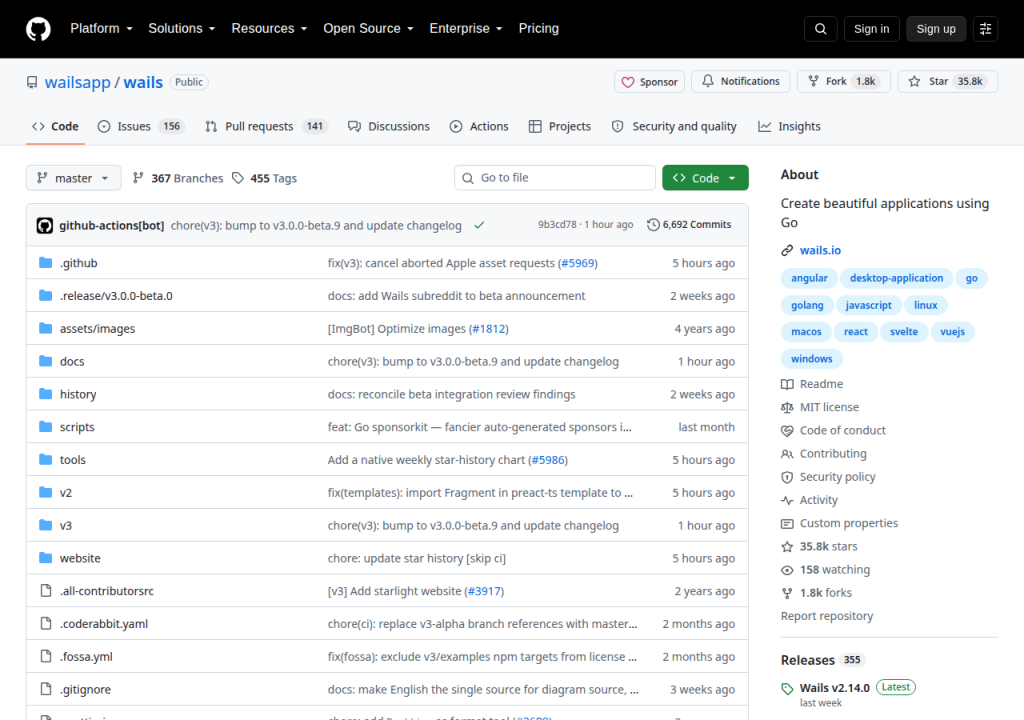The width and height of the screenshot is (1024, 720).
Task: Open the master branch selector
Action: point(73,178)
